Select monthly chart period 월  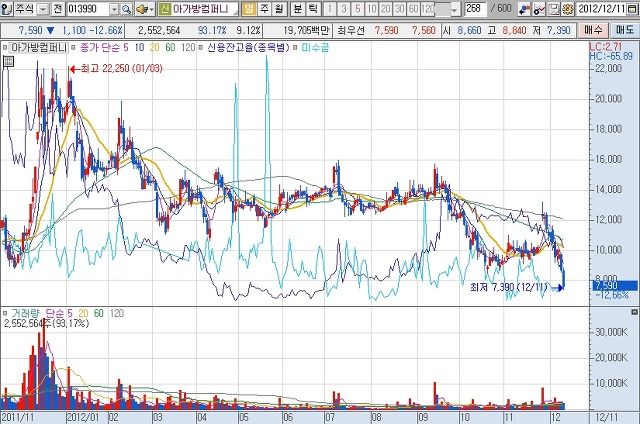coord(278,9)
